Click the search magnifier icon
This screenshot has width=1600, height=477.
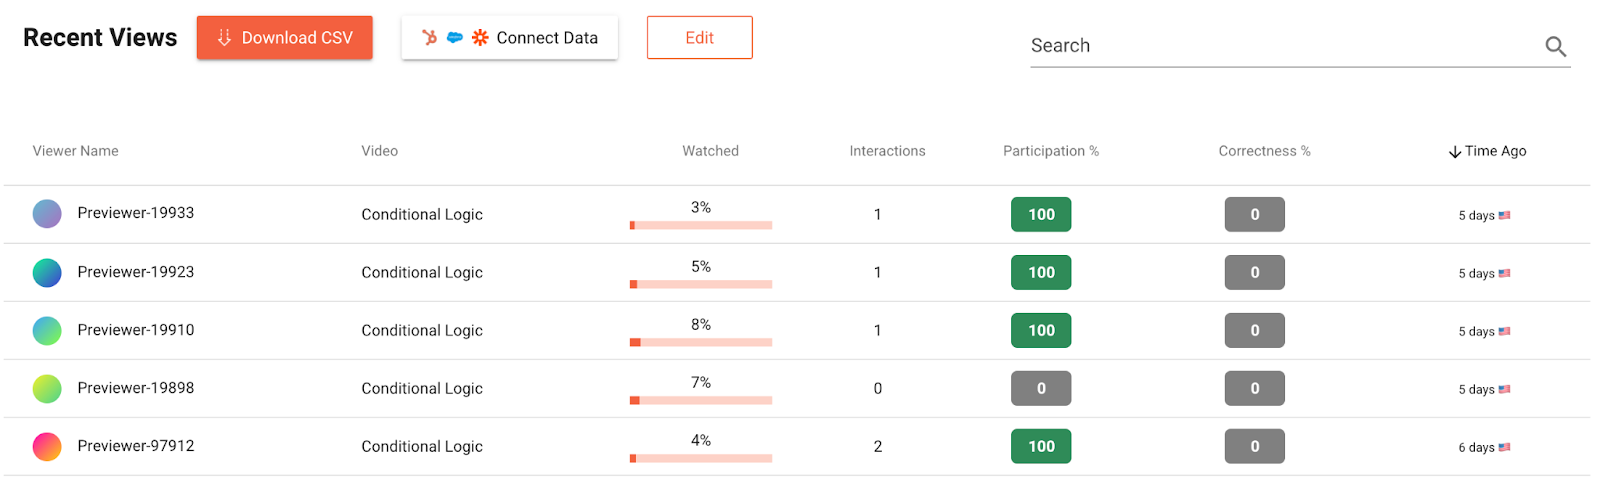[1555, 46]
